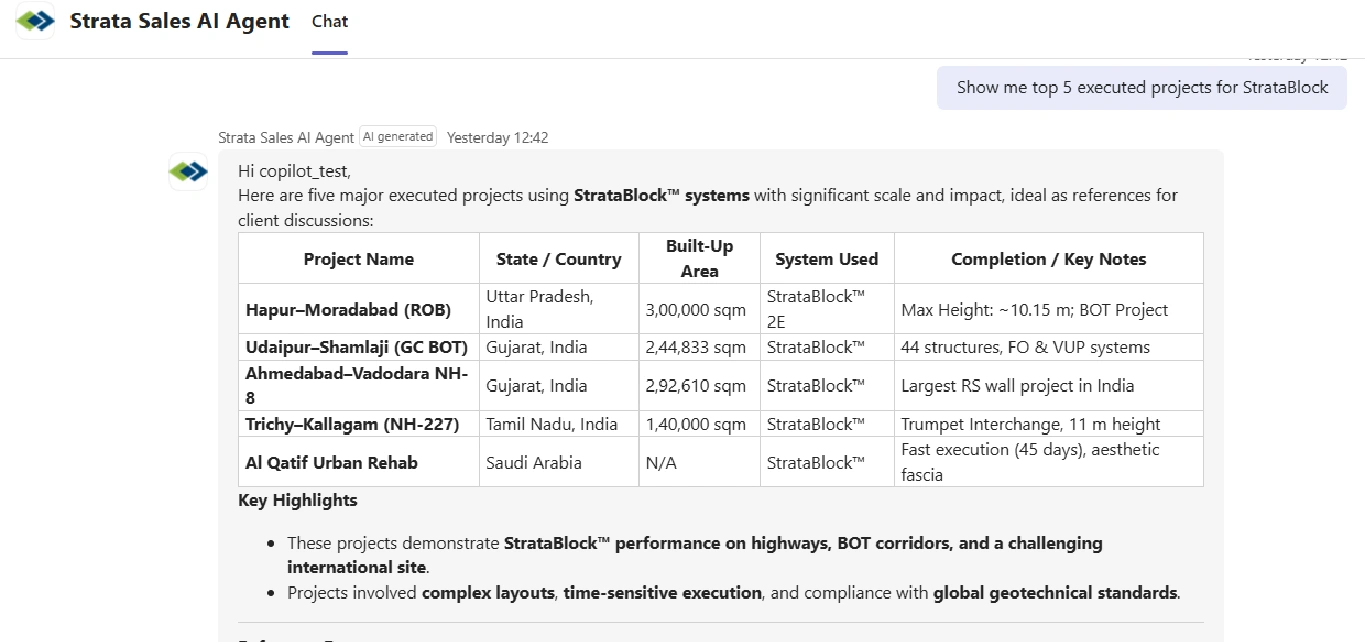Click Trumpet Interchange, 11 m height note

pyautogui.click(x=1049, y=424)
